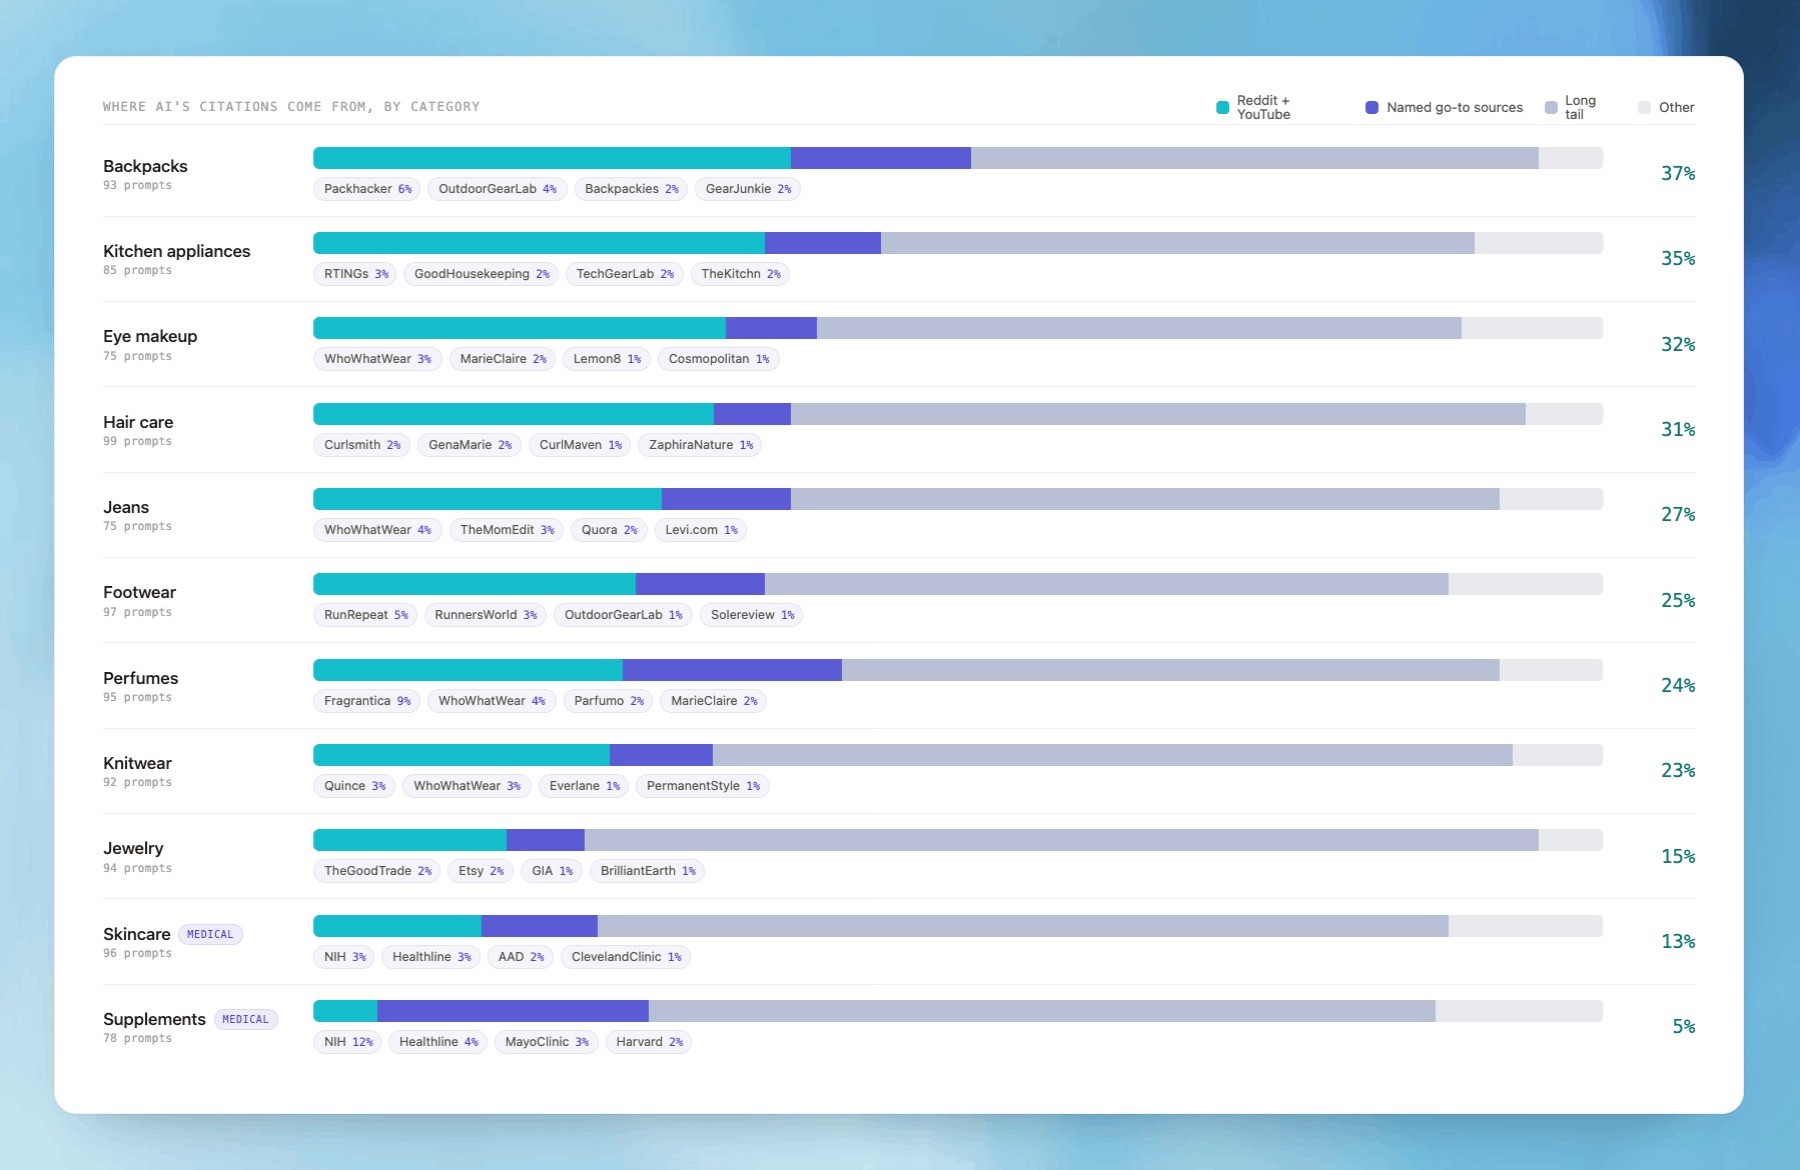
Task: Click the ZaphiraNature 1% chip
Action: [700, 445]
